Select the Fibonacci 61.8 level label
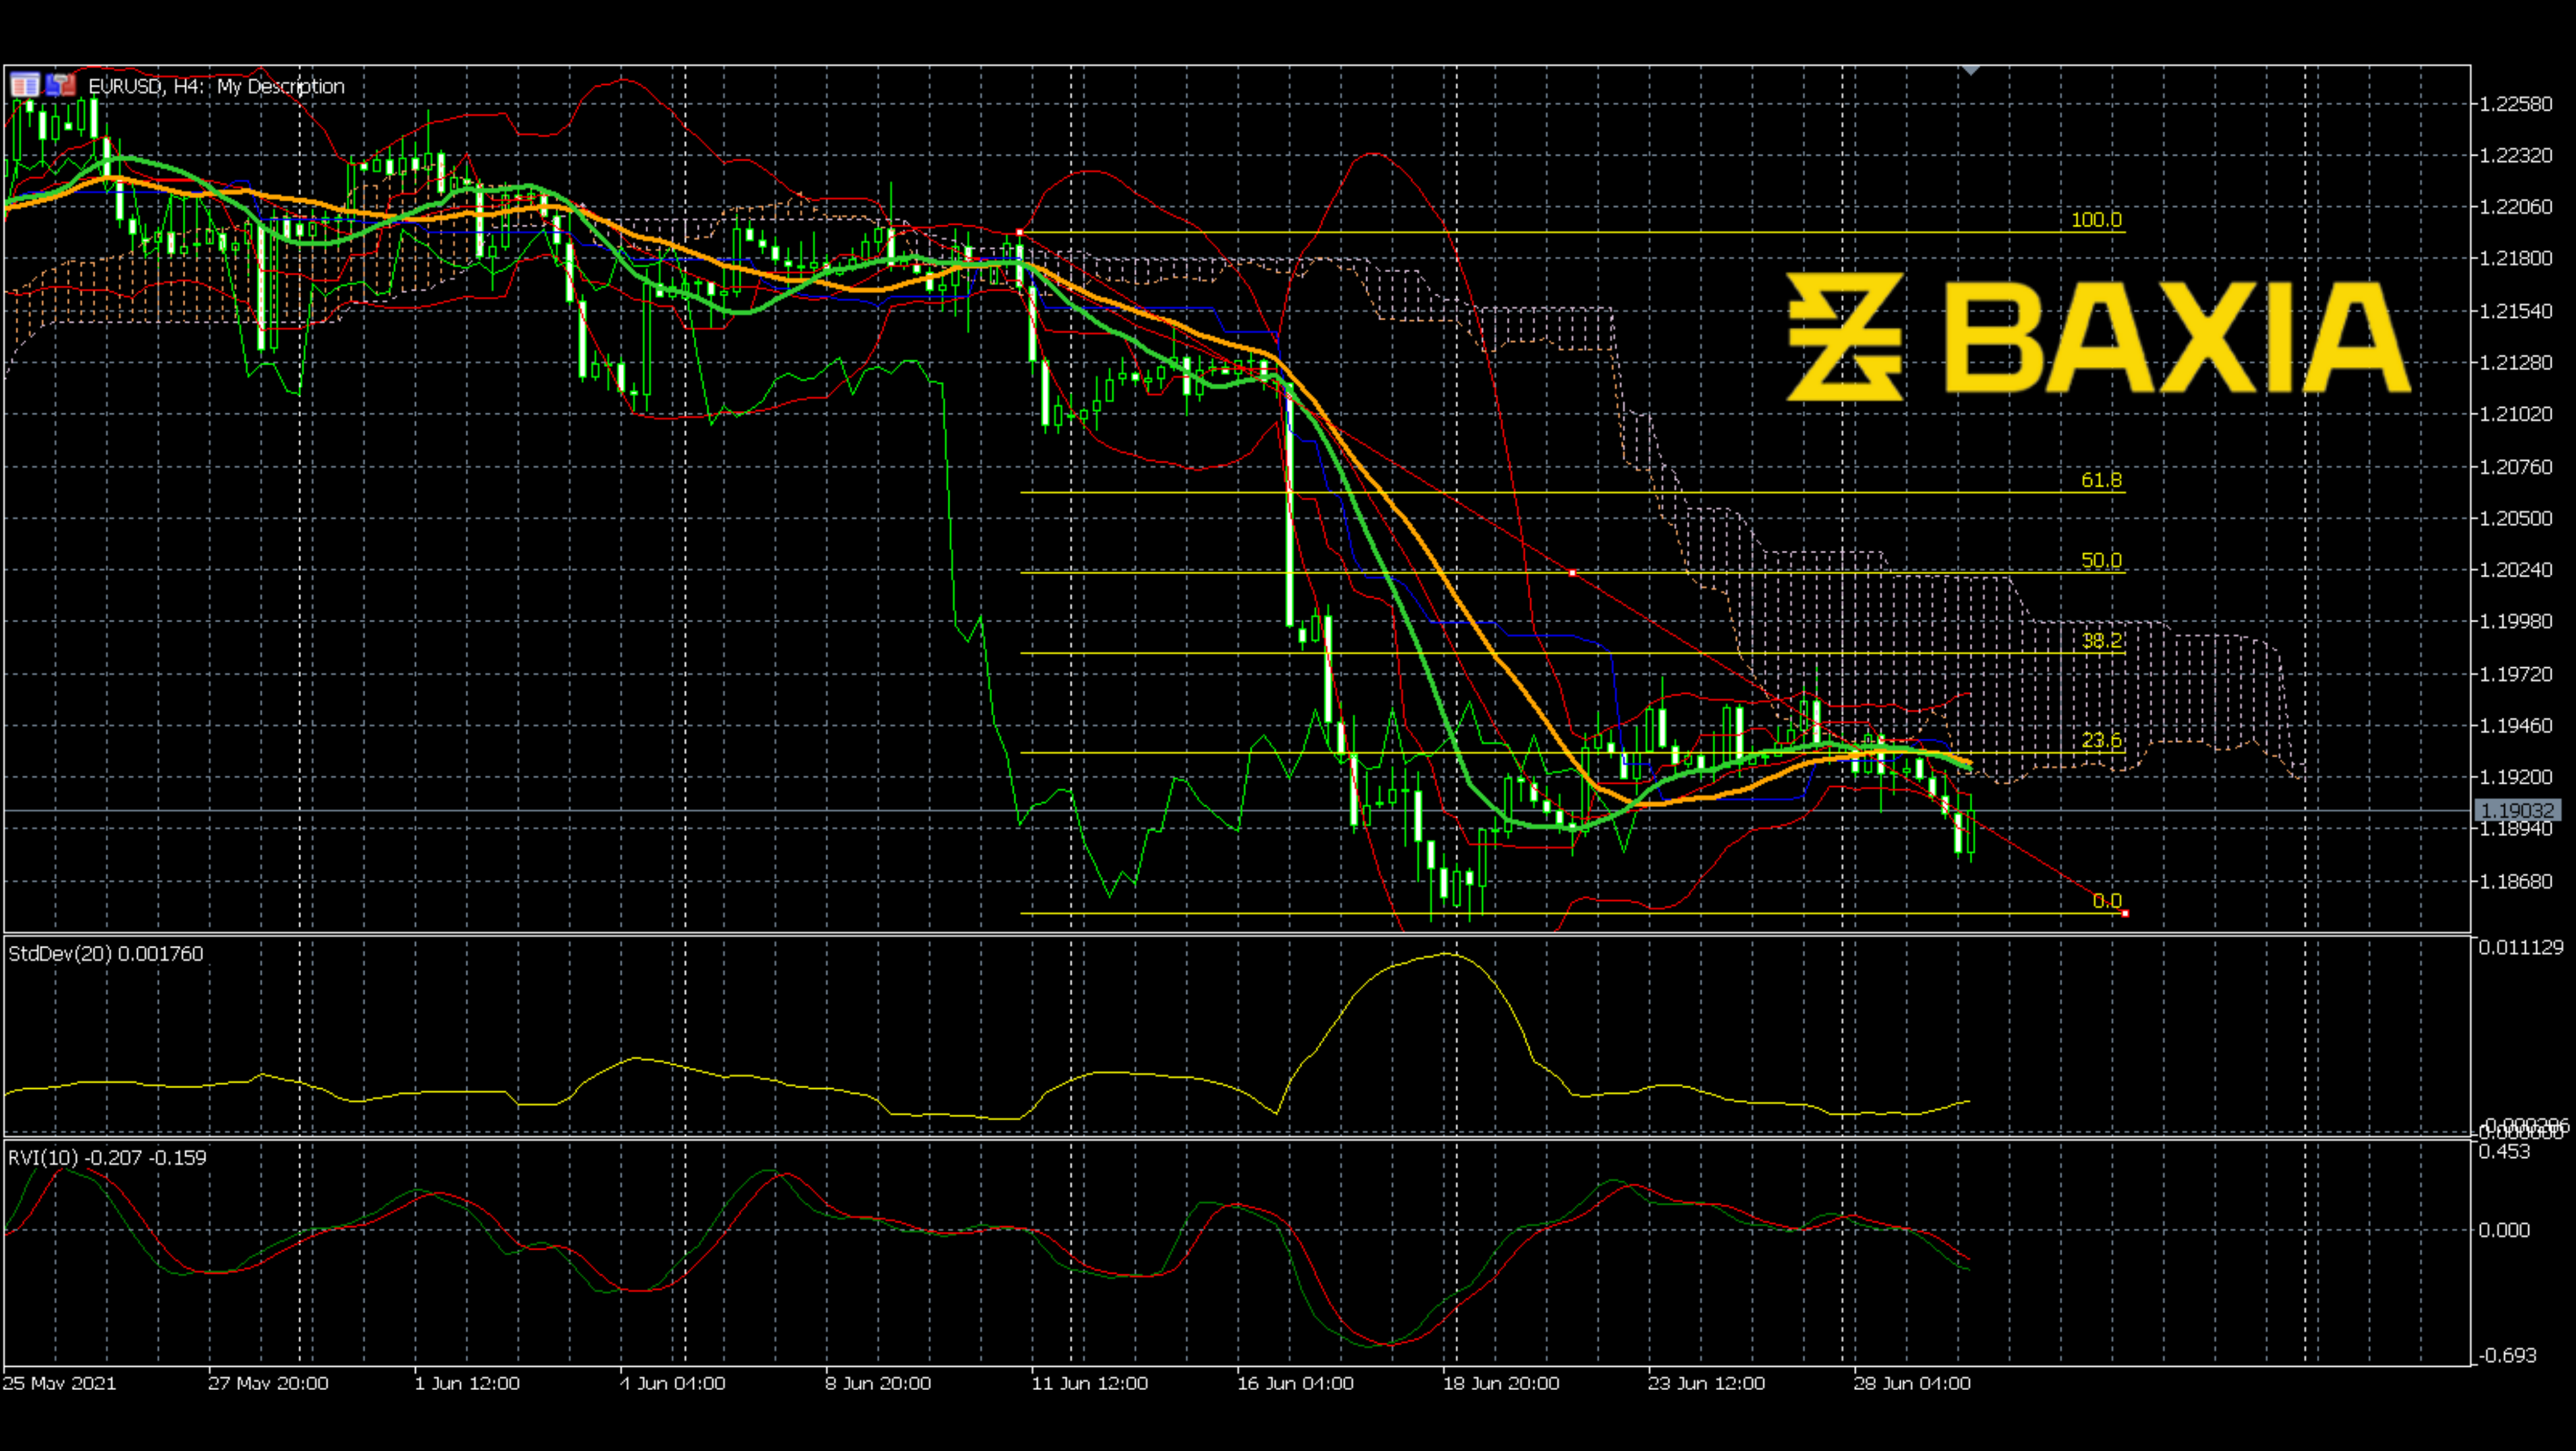This screenshot has height=1451, width=2576. (x=2101, y=480)
